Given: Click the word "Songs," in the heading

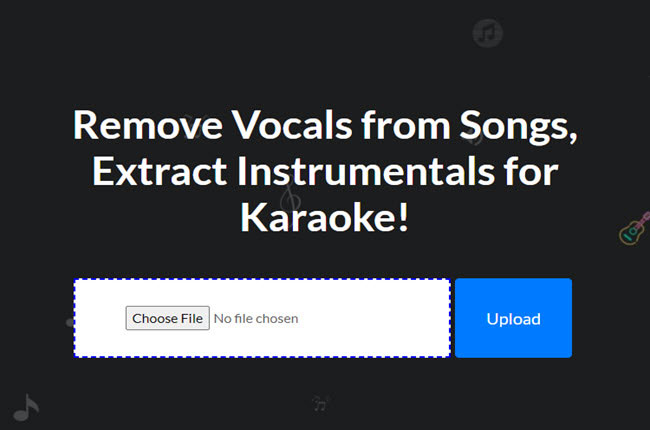Looking at the screenshot, I should (513, 125).
